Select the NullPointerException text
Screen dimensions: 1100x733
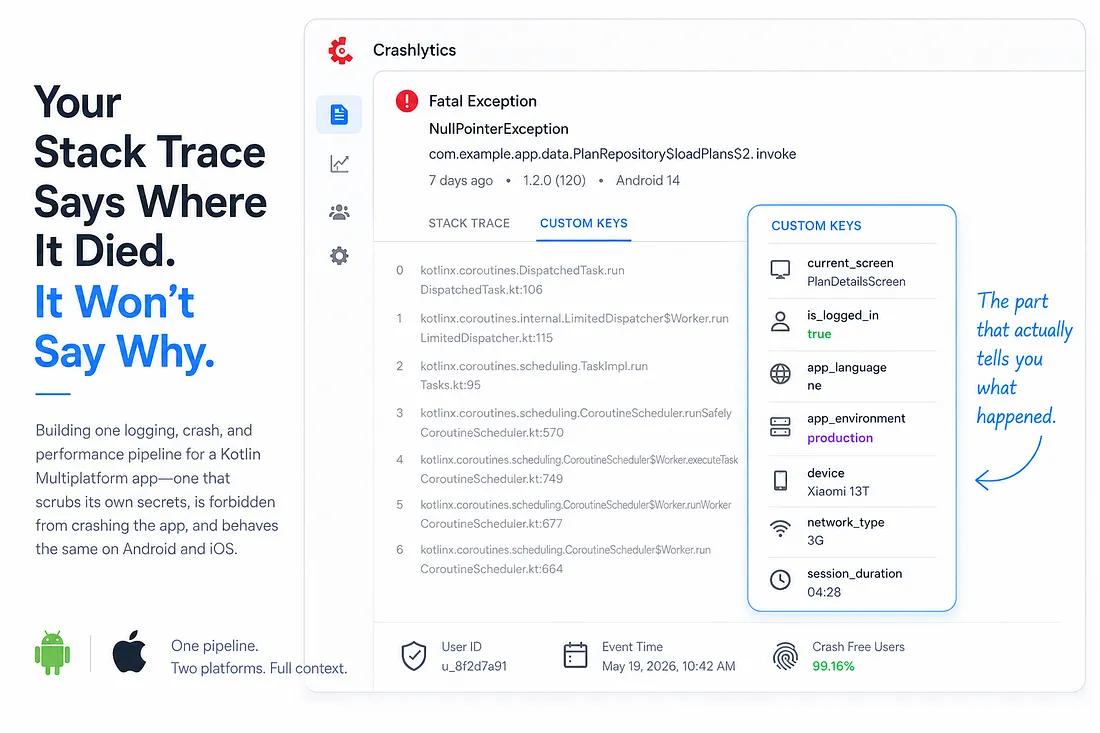click(x=499, y=129)
